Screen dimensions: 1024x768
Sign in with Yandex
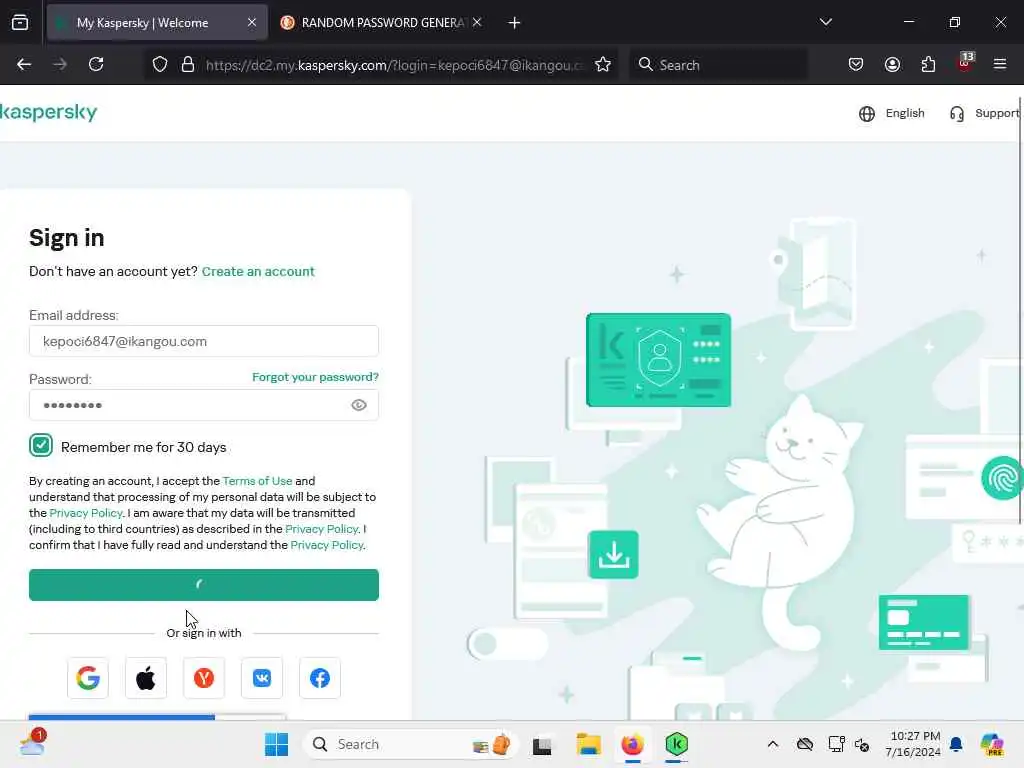click(204, 678)
